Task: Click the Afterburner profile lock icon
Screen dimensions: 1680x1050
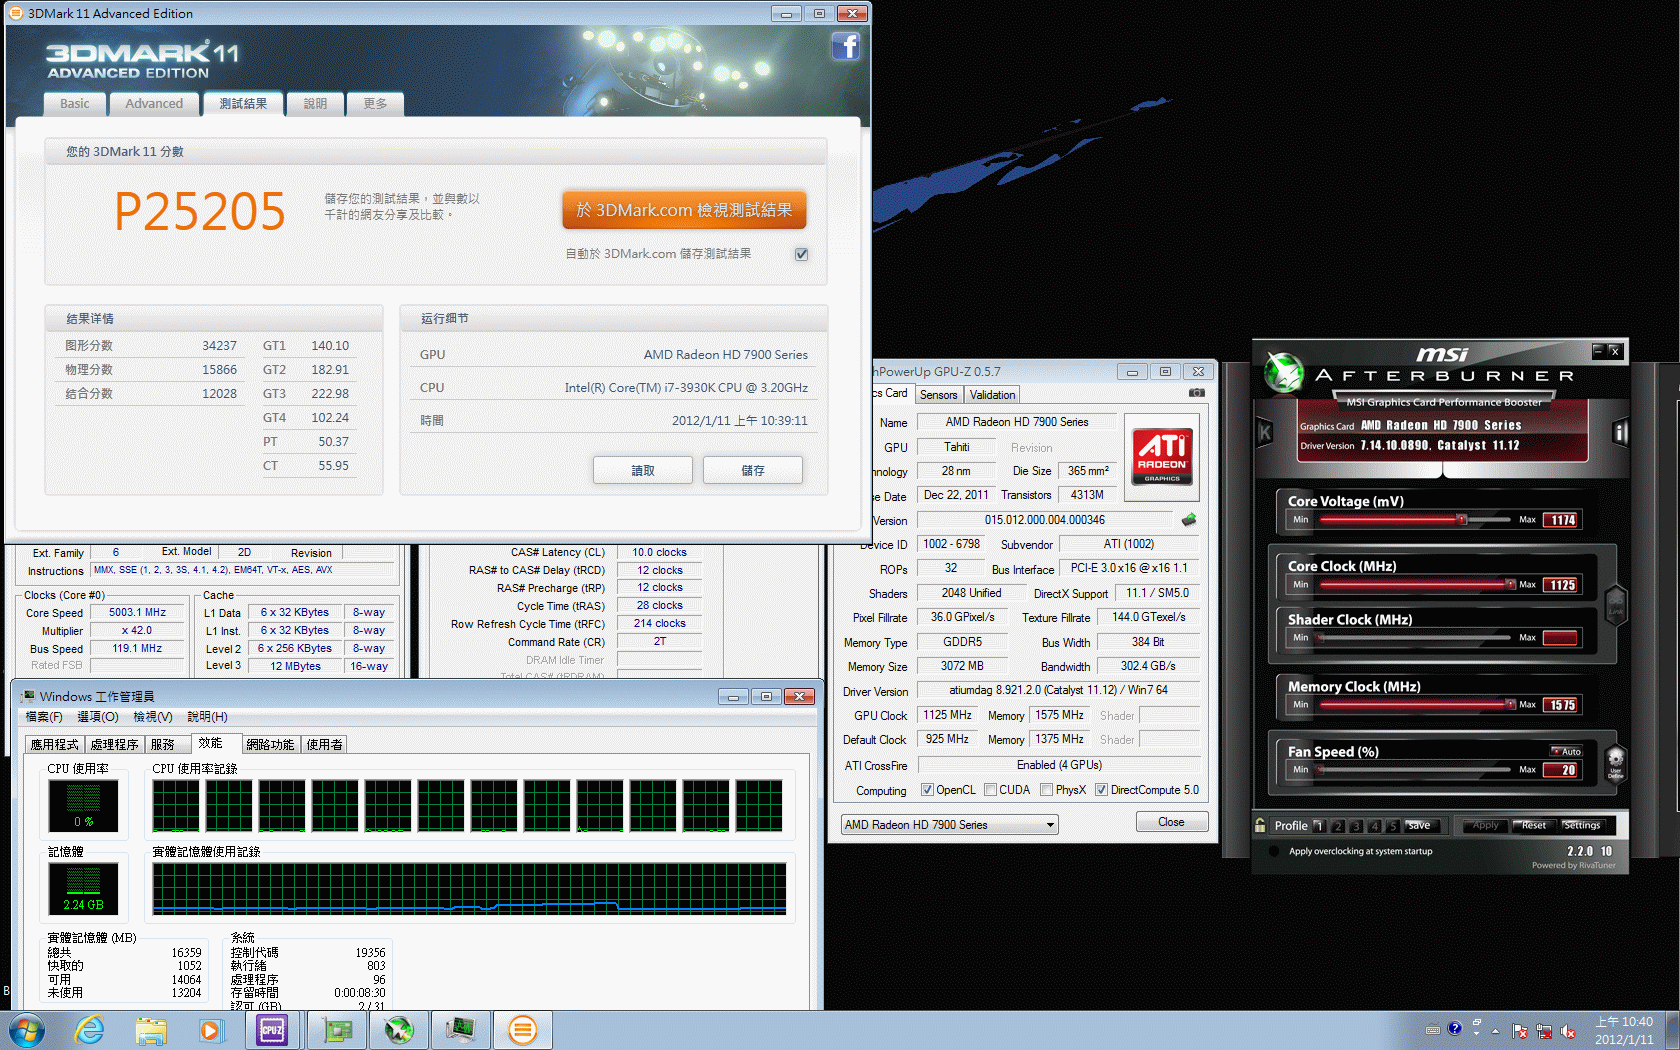Action: (1261, 825)
